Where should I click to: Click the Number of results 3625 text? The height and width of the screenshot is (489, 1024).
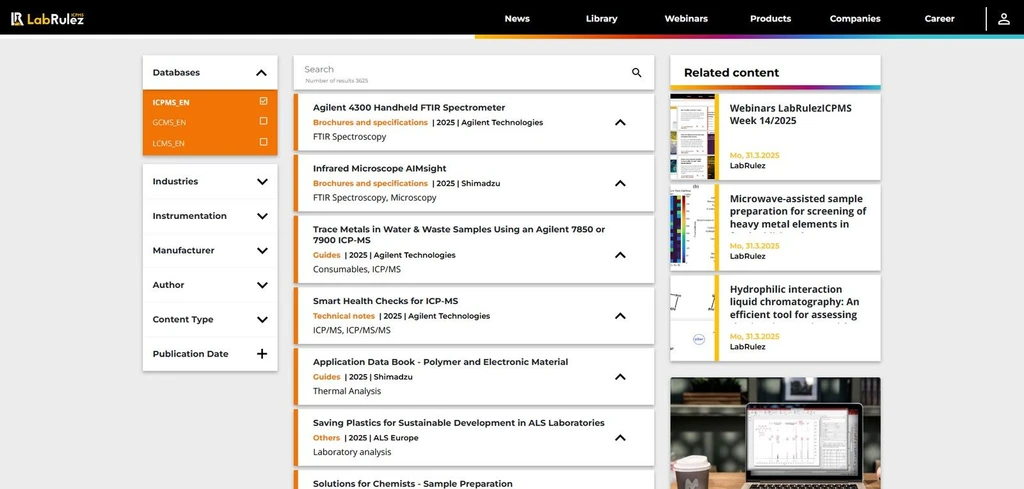point(336,81)
